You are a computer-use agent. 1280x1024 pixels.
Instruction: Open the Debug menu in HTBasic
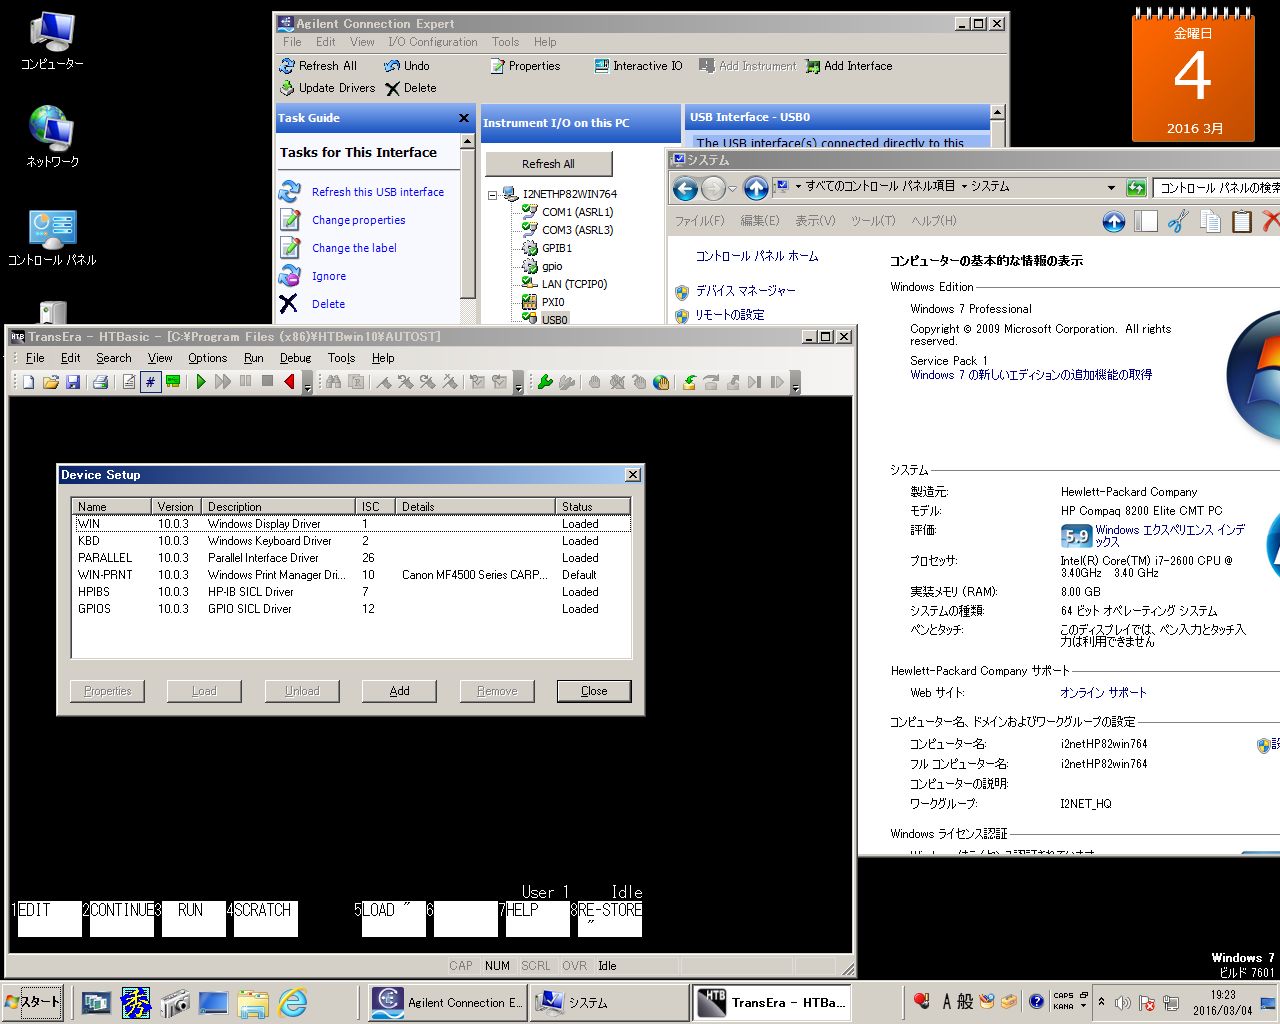(x=295, y=358)
